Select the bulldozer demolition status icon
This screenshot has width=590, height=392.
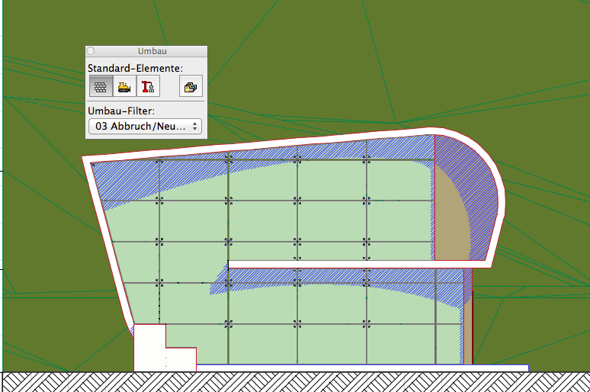pyautogui.click(x=124, y=86)
